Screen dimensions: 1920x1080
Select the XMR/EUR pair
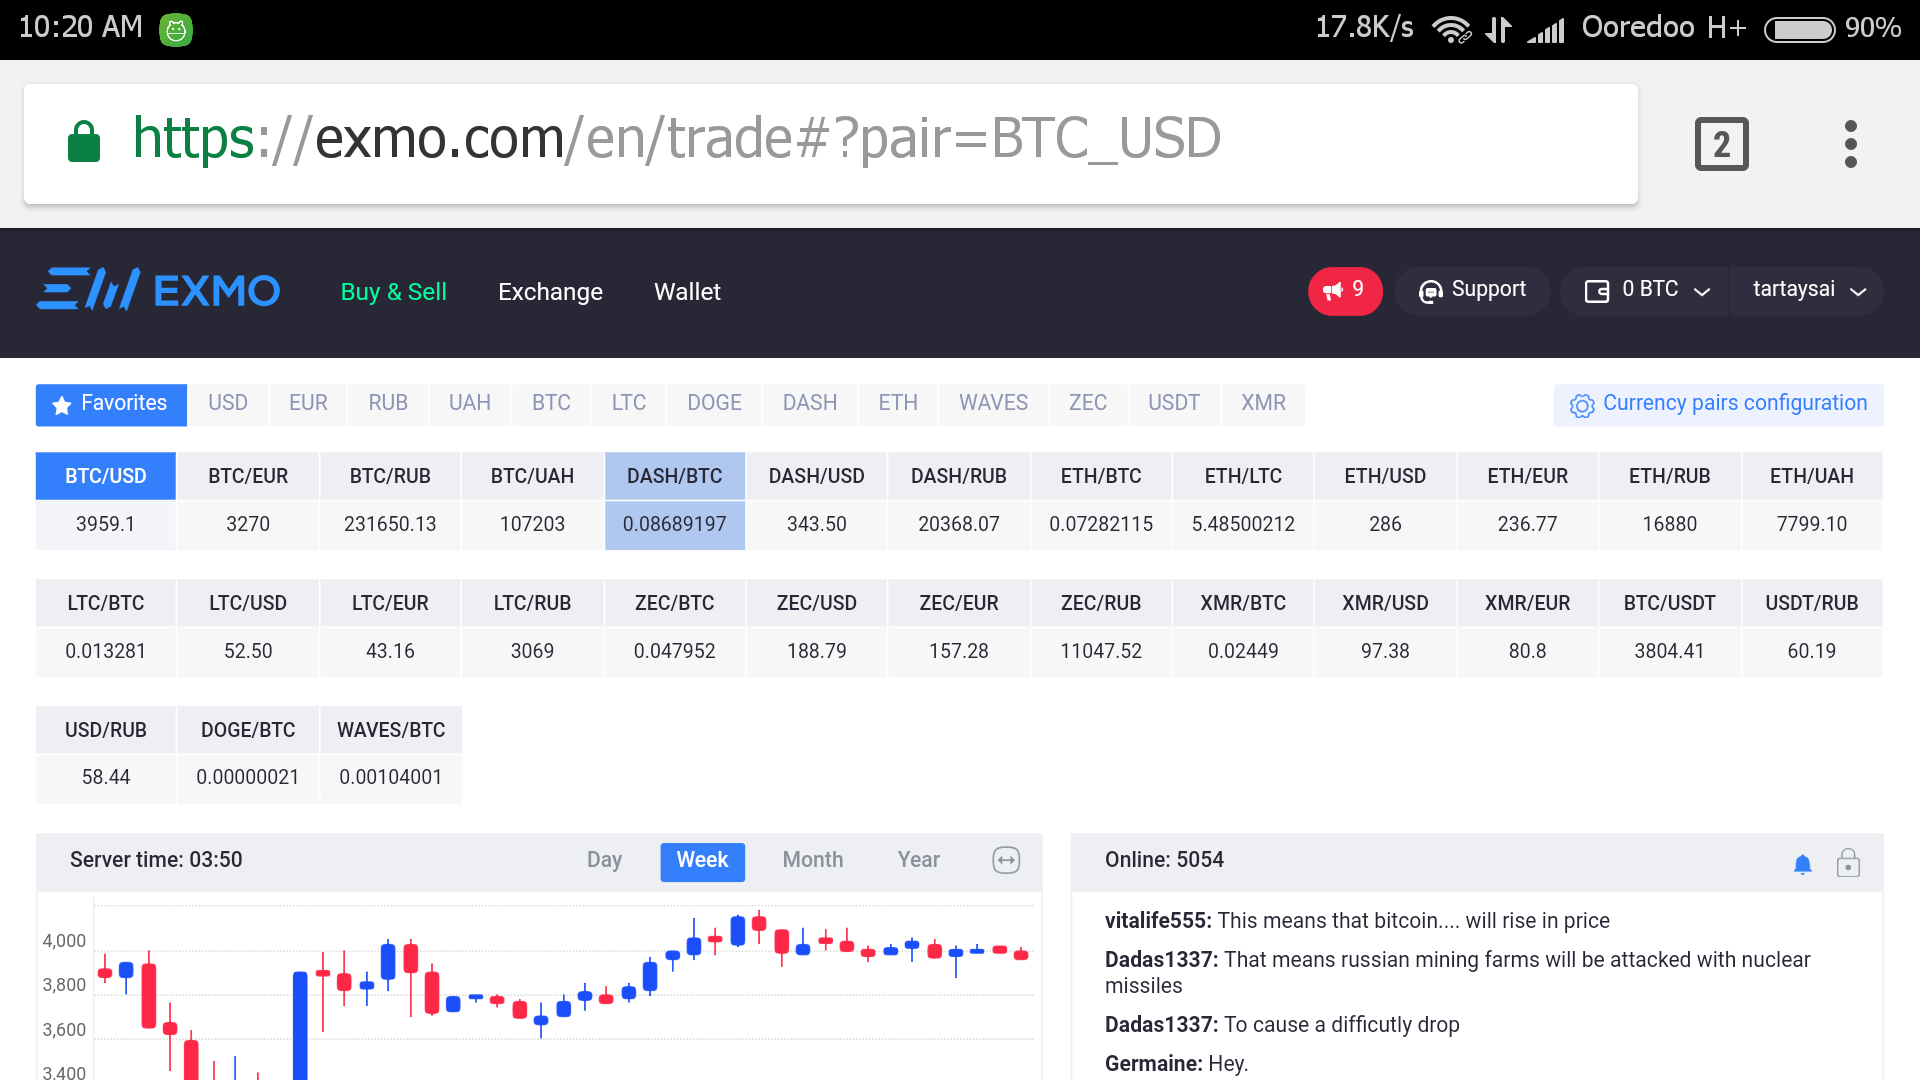1527,627
